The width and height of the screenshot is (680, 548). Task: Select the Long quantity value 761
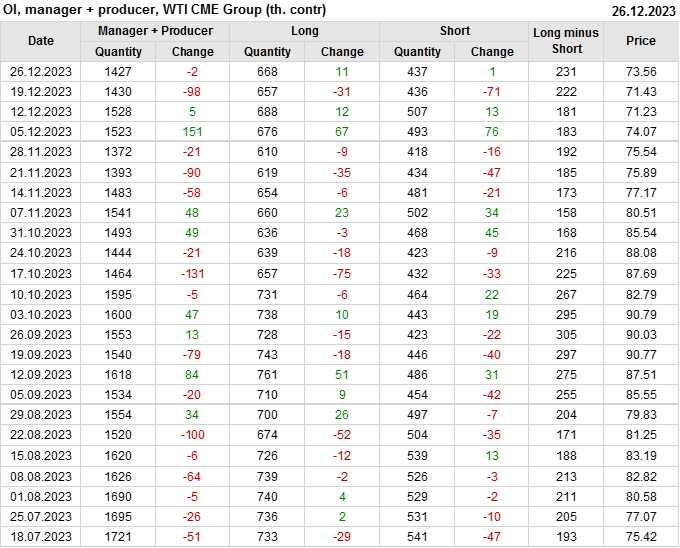pyautogui.click(x=267, y=375)
